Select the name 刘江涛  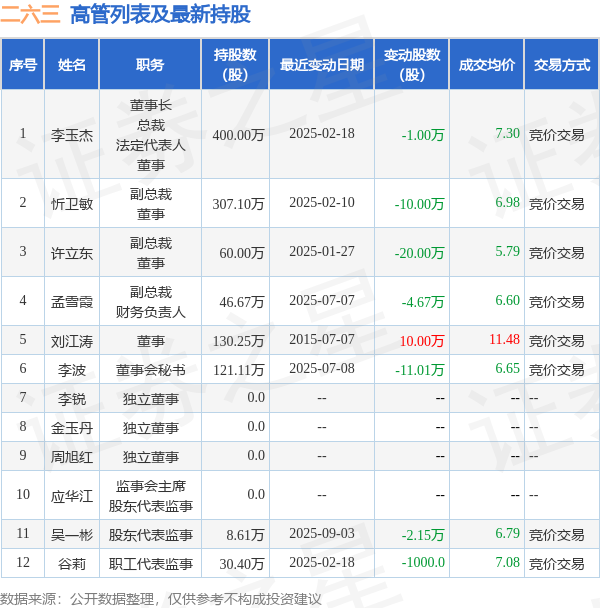pyautogui.click(x=72, y=341)
